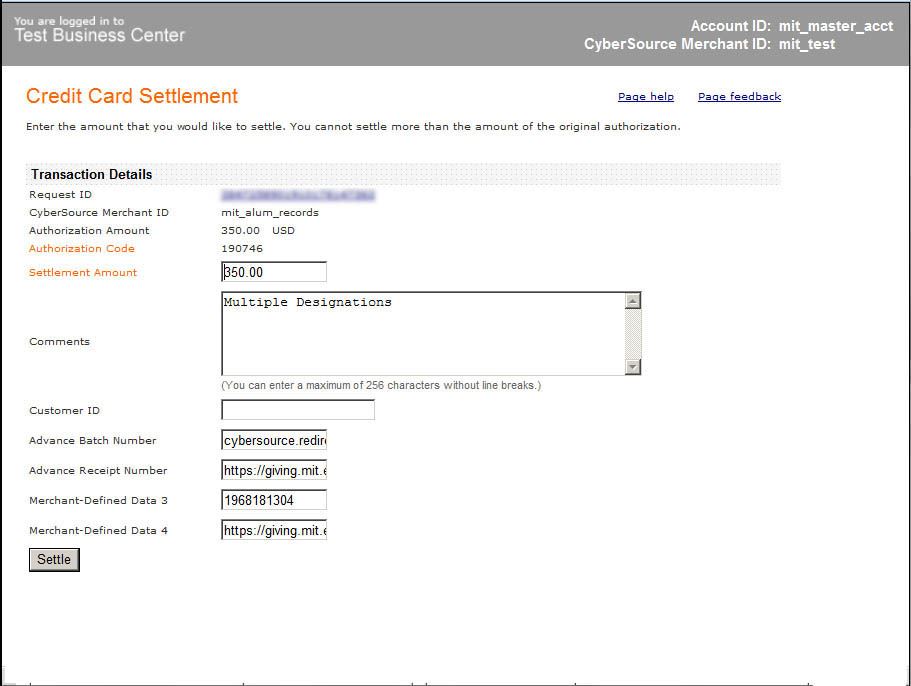The height and width of the screenshot is (686, 911).
Task: Click the orange Settlement Amount label
Action: coord(83,273)
